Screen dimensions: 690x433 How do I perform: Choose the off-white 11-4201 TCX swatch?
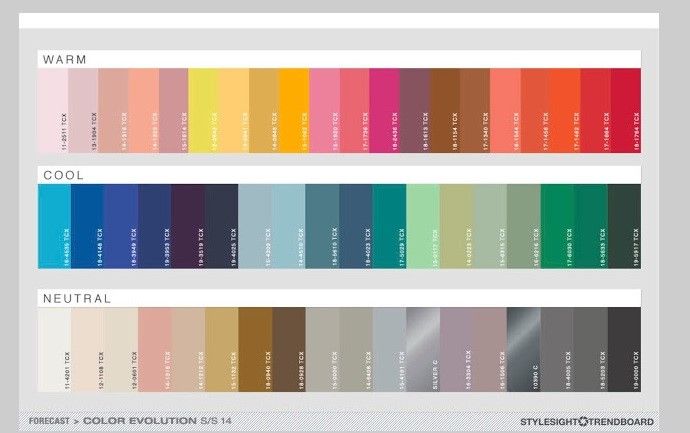55,349
